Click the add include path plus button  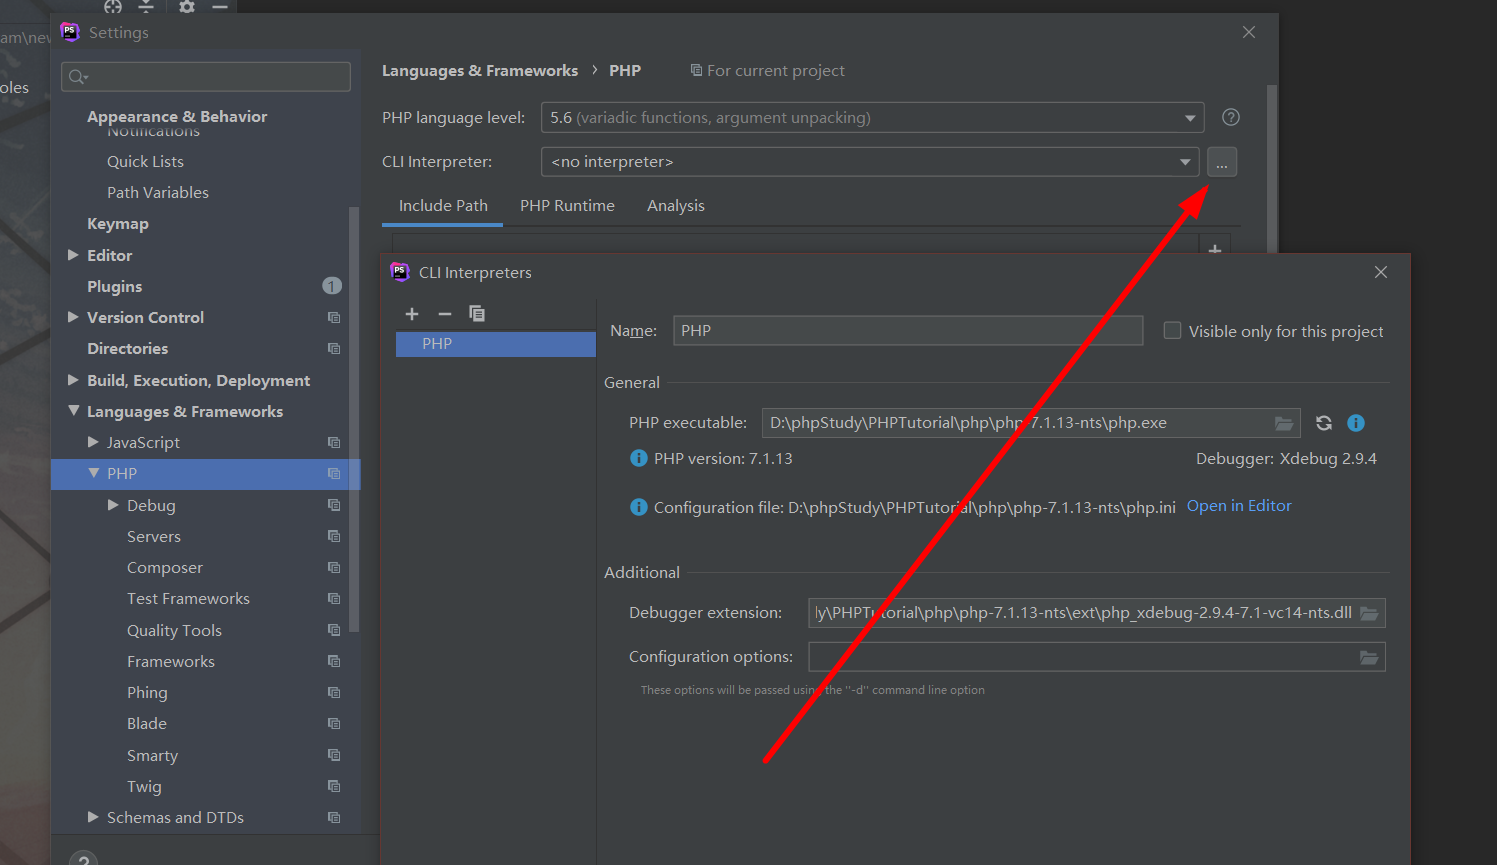pos(1215,248)
